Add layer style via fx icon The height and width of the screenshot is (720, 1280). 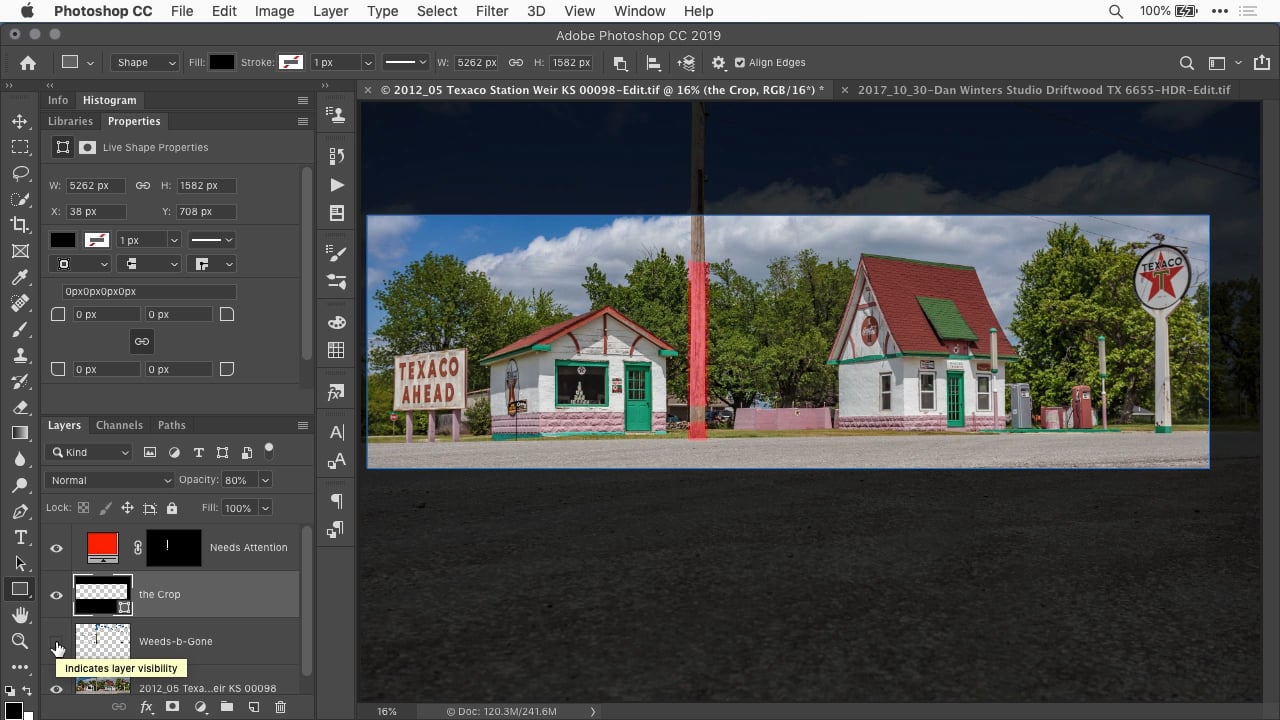(146, 707)
